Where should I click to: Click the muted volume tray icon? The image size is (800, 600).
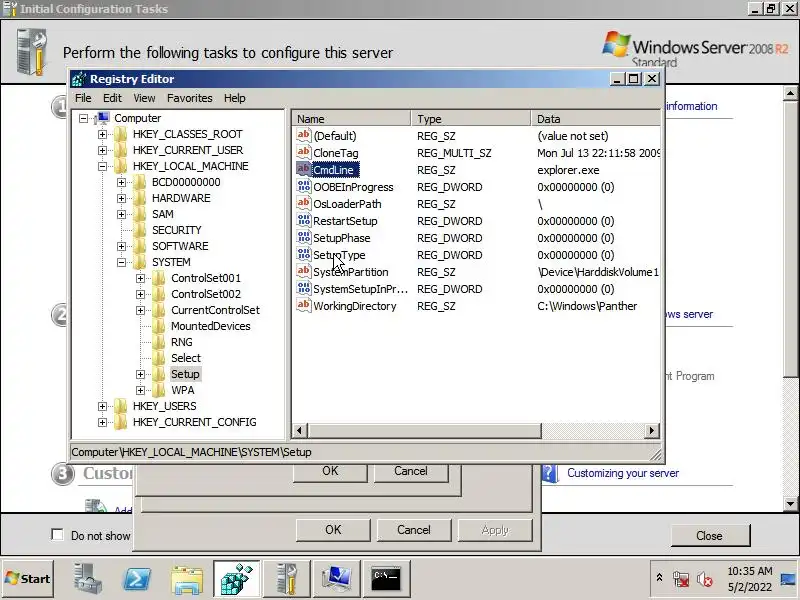tap(705, 579)
